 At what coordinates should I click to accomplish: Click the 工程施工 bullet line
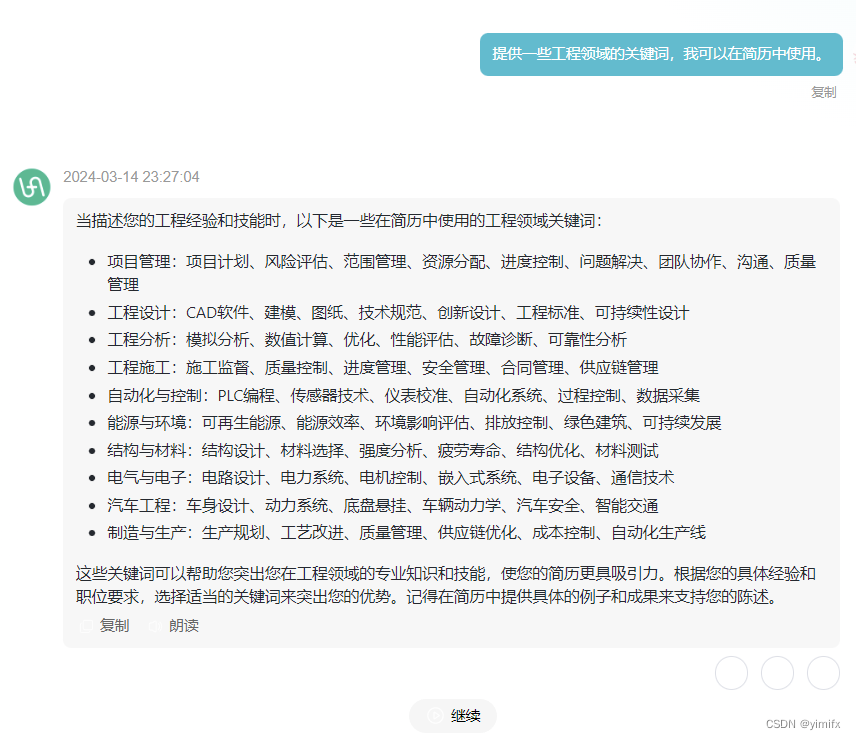383,367
